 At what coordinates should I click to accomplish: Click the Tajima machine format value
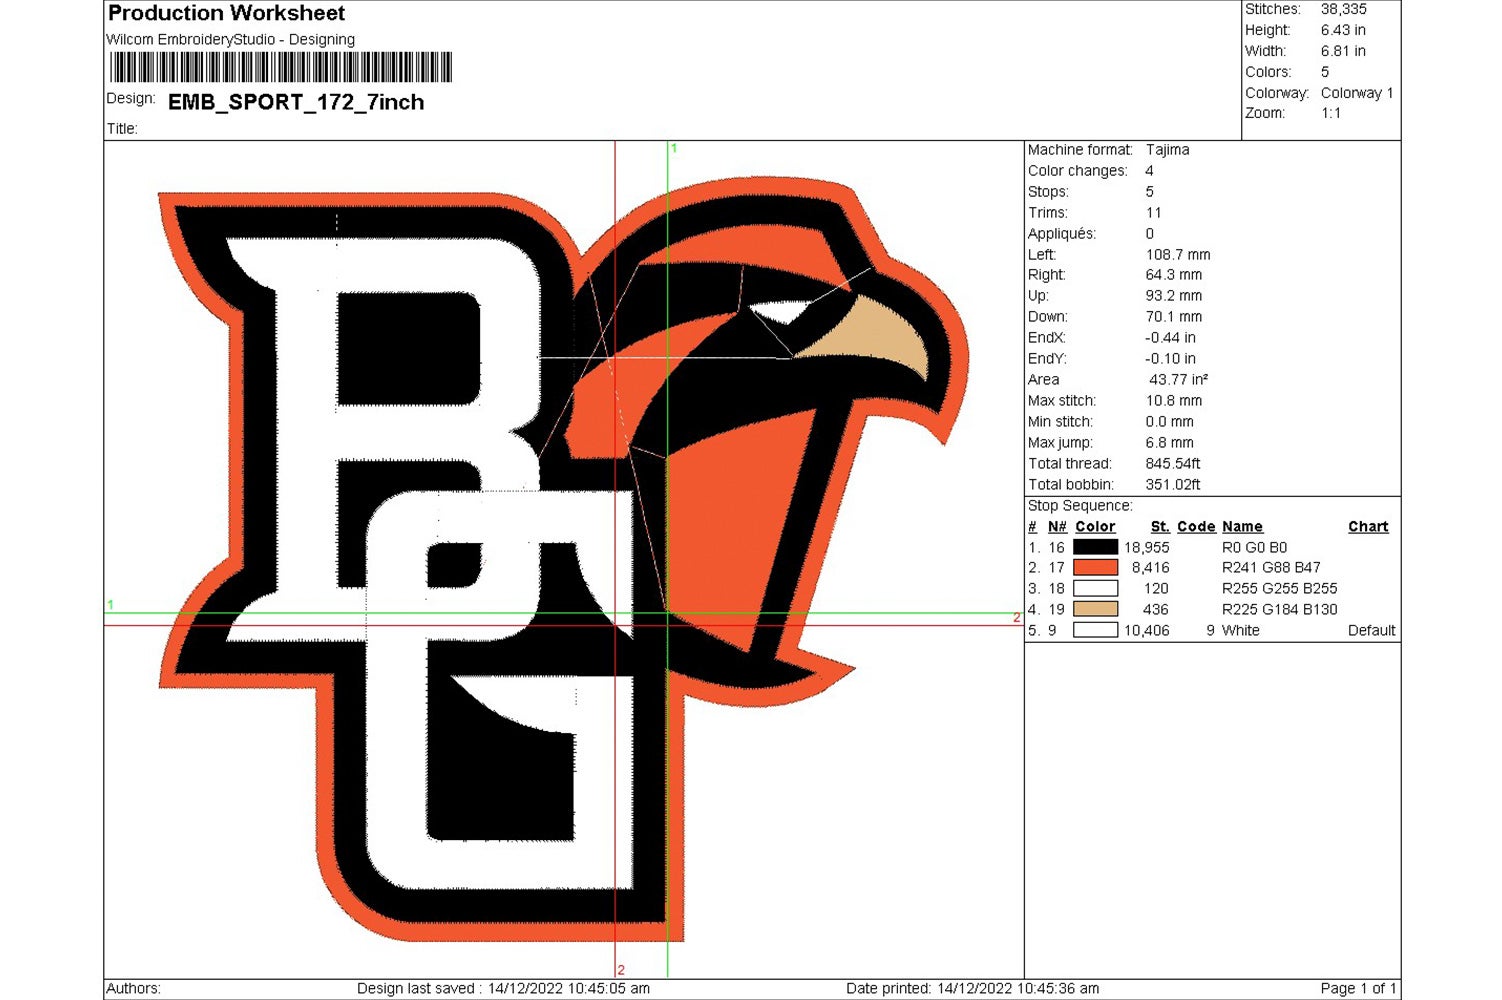[1167, 150]
